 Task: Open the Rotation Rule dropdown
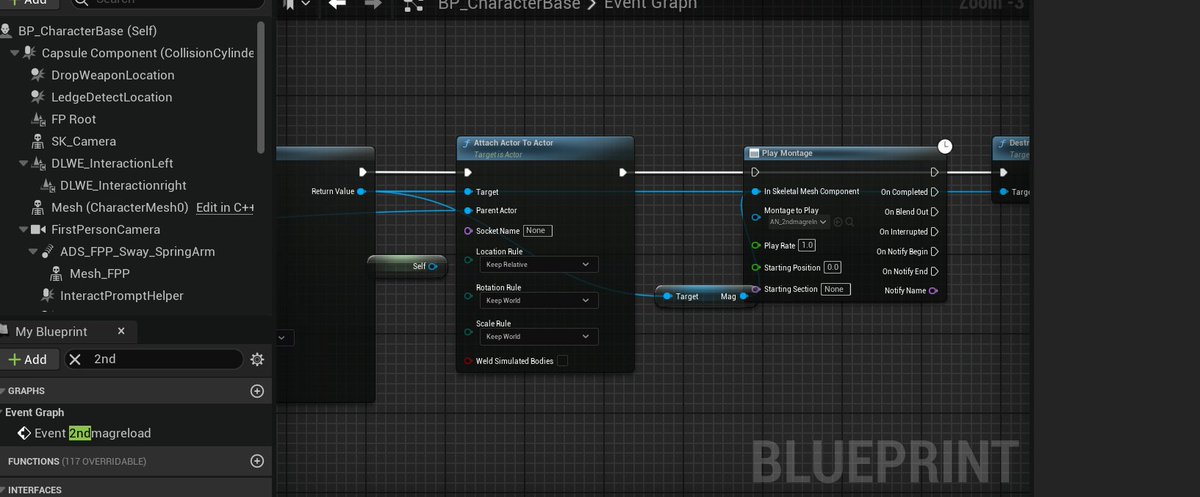click(538, 300)
